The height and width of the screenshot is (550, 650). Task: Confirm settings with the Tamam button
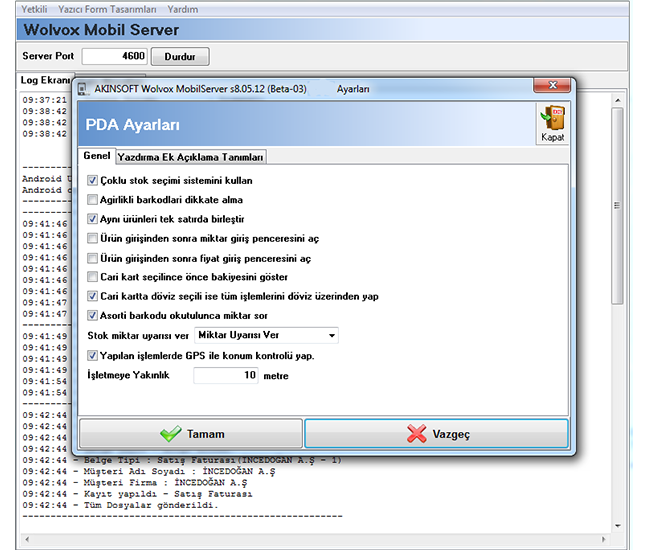tap(191, 434)
